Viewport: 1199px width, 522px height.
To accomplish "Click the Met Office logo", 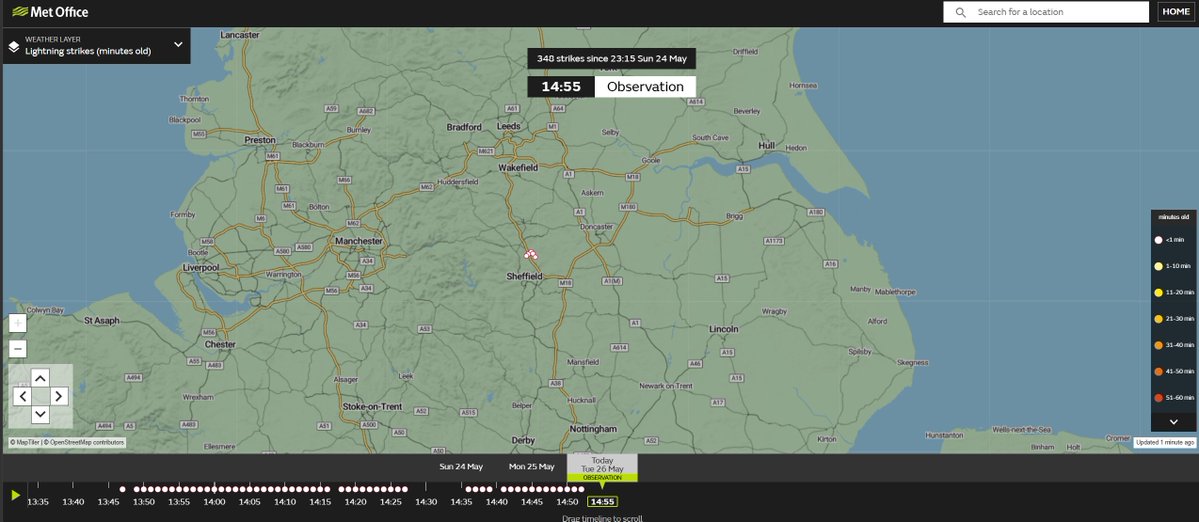I will pos(50,11).
